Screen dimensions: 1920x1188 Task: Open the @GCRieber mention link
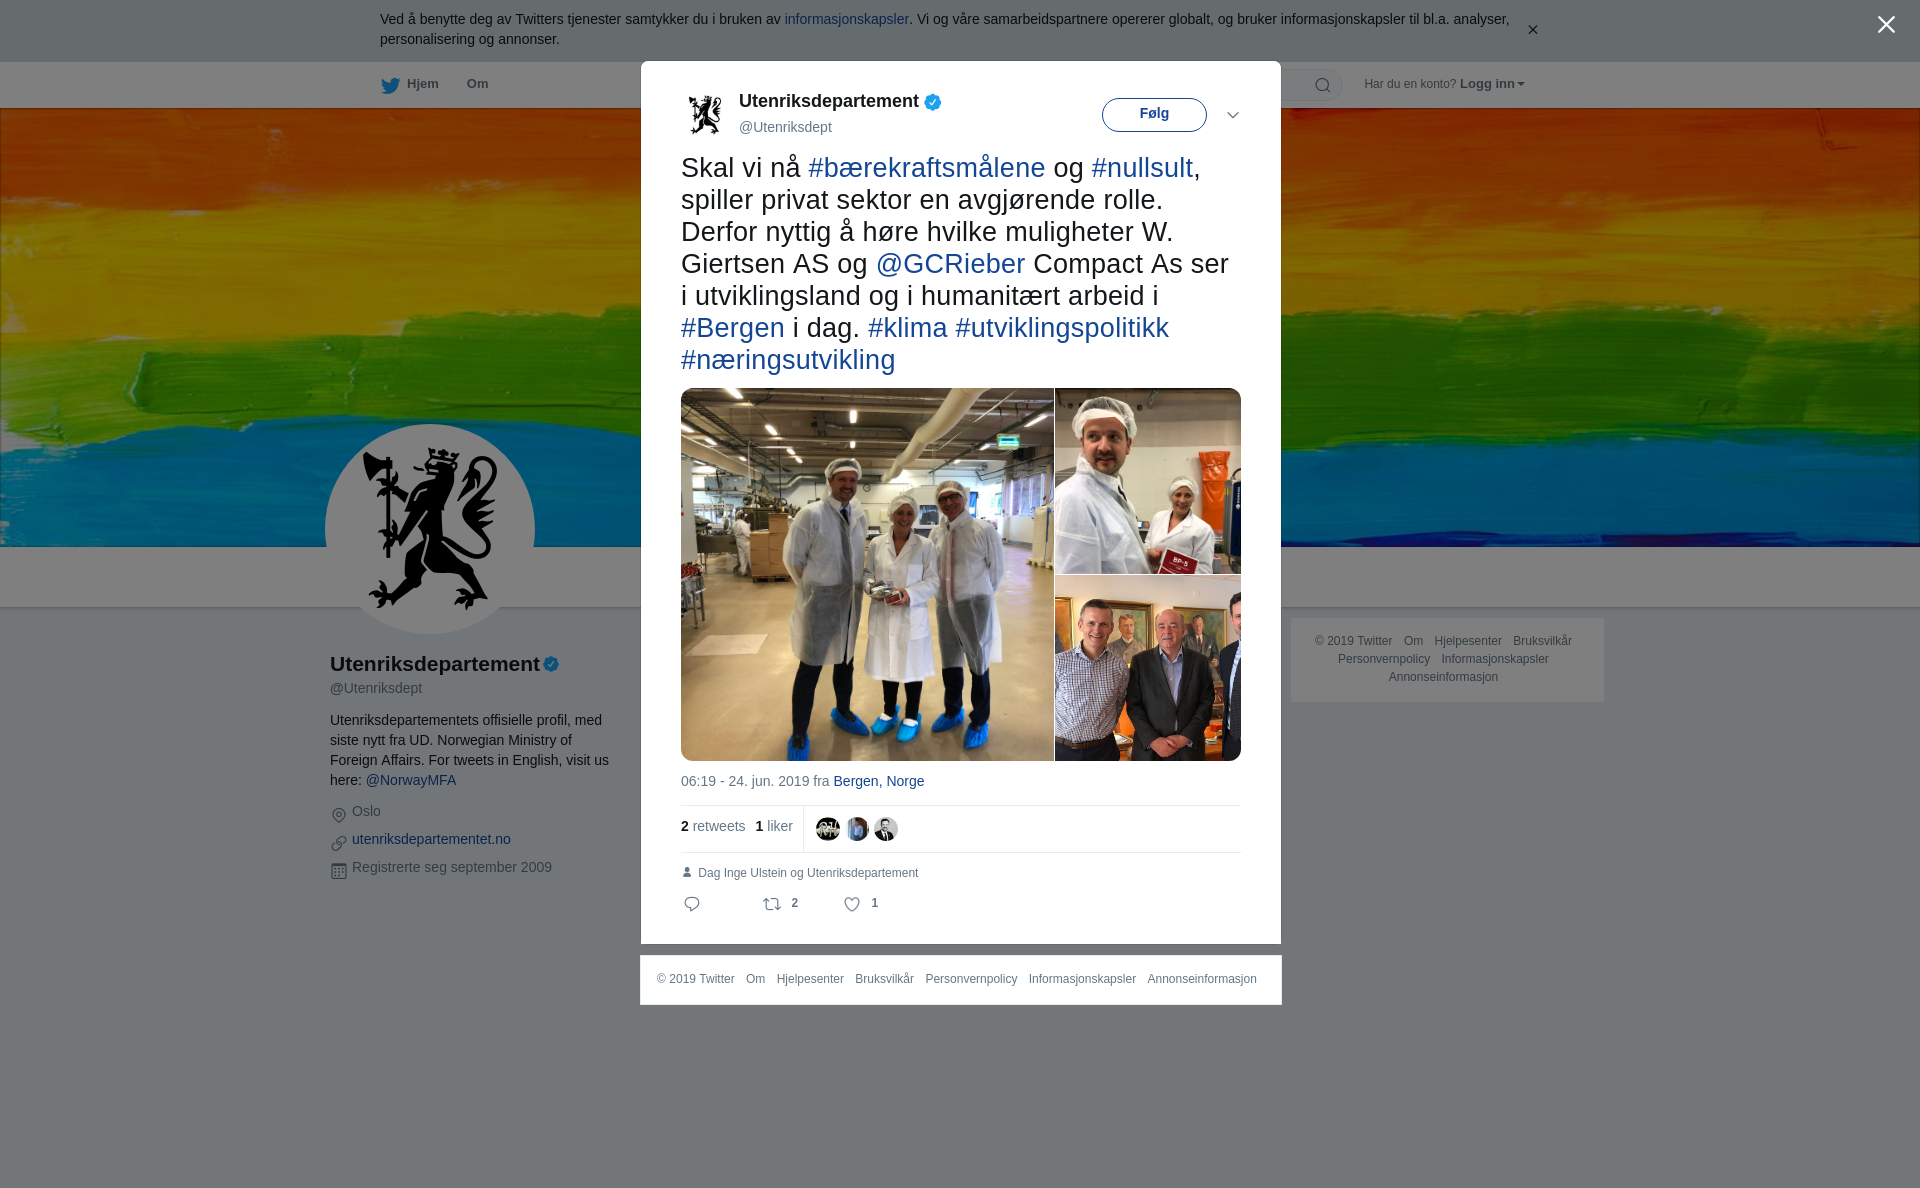pos(950,264)
